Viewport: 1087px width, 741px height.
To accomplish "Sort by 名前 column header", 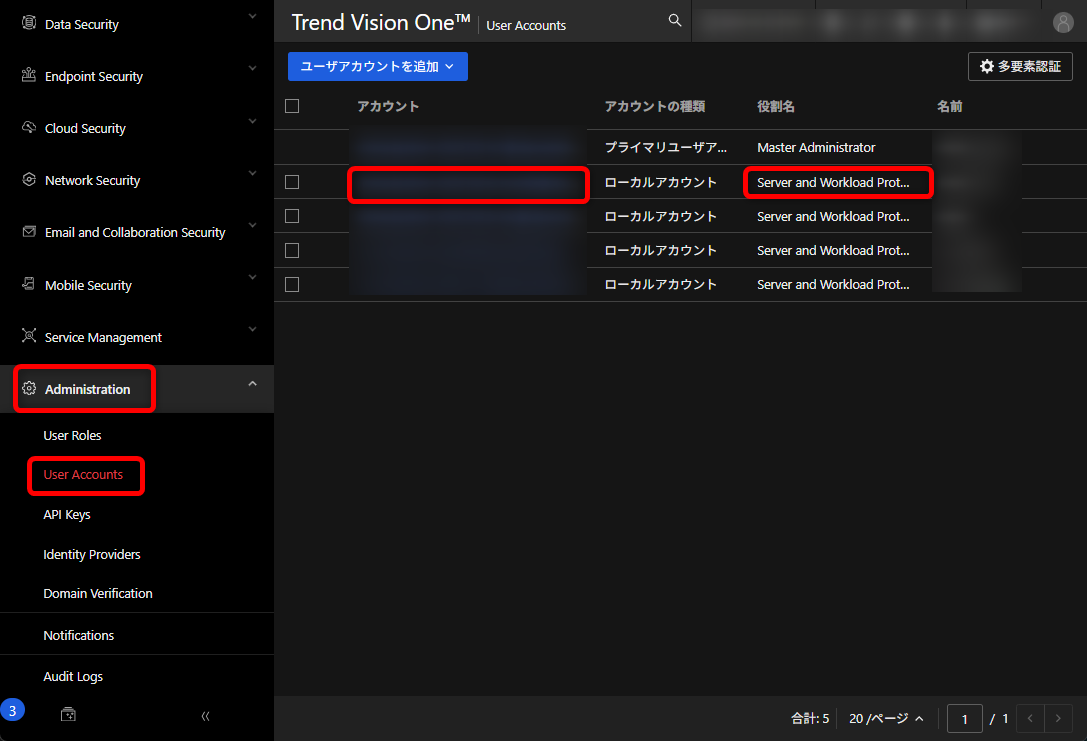I will 949,106.
